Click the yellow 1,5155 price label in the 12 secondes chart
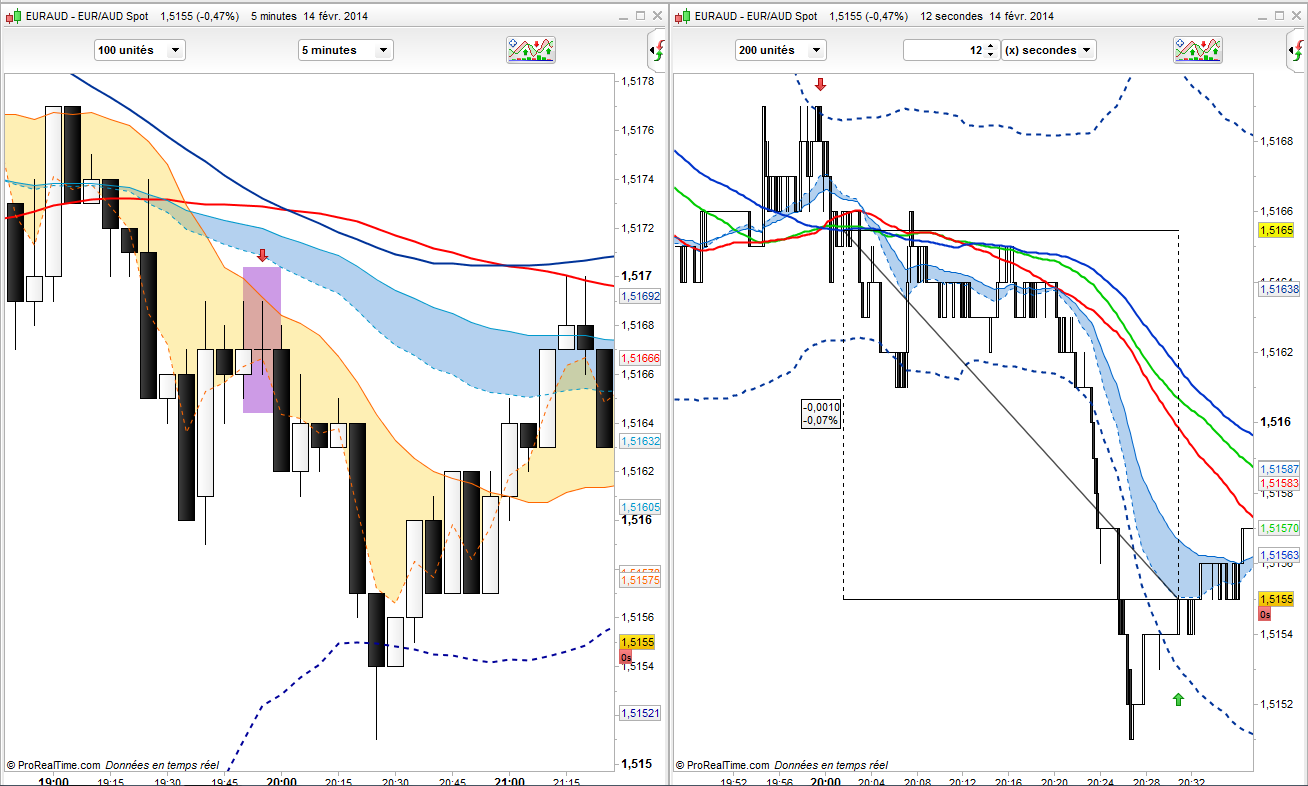The image size is (1308, 786). coord(1278,599)
